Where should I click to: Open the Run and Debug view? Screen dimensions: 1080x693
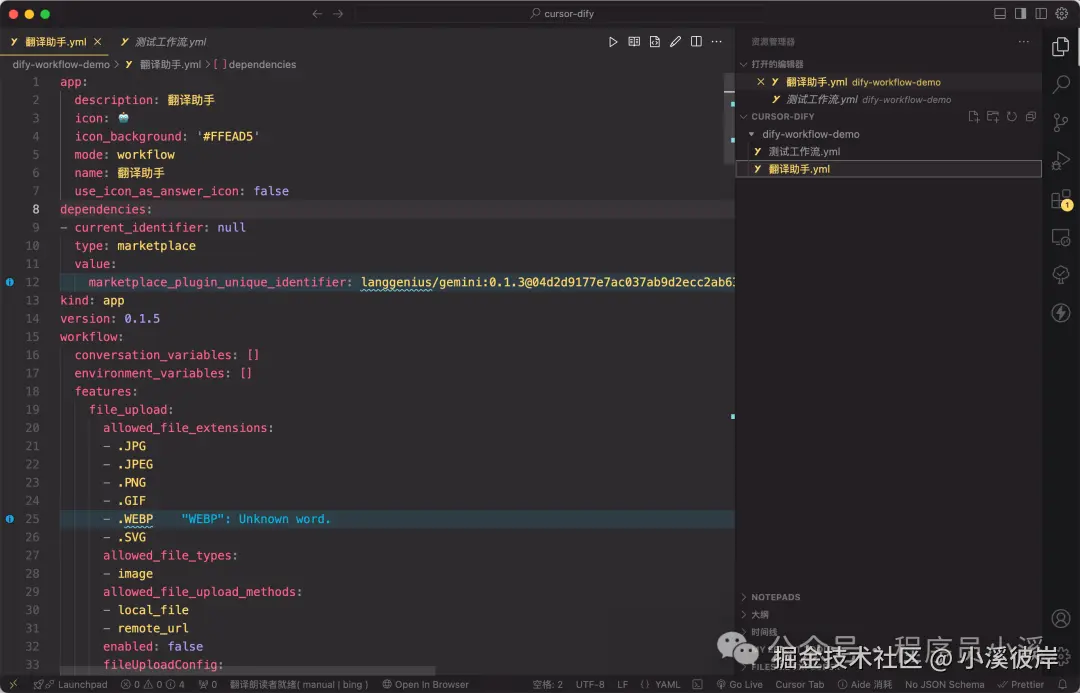(x=1061, y=161)
